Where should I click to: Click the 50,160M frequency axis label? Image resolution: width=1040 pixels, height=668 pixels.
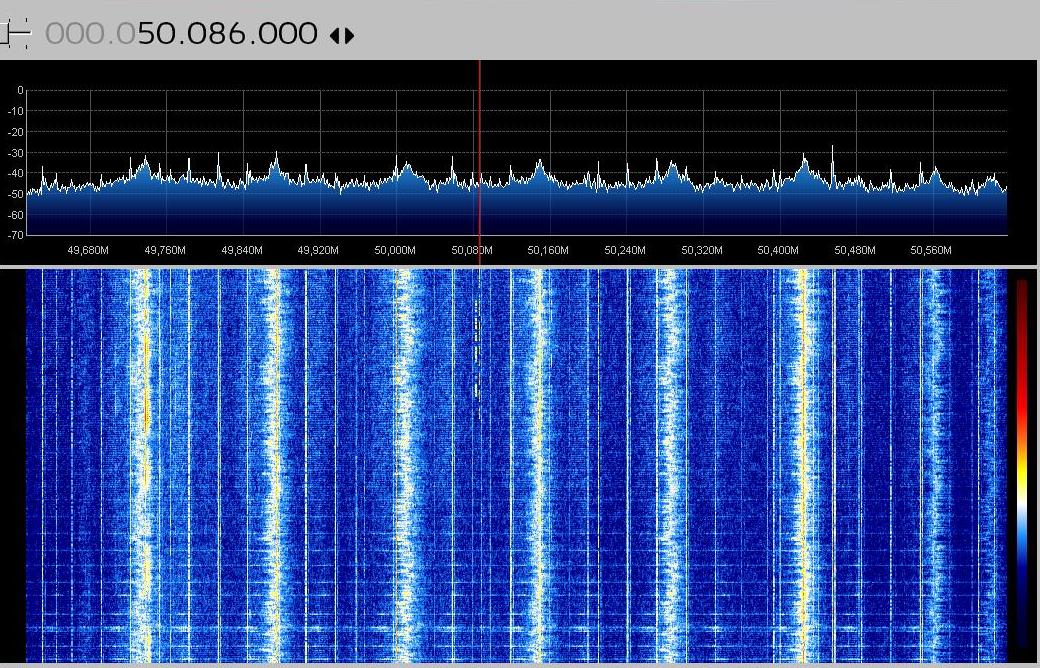548,250
